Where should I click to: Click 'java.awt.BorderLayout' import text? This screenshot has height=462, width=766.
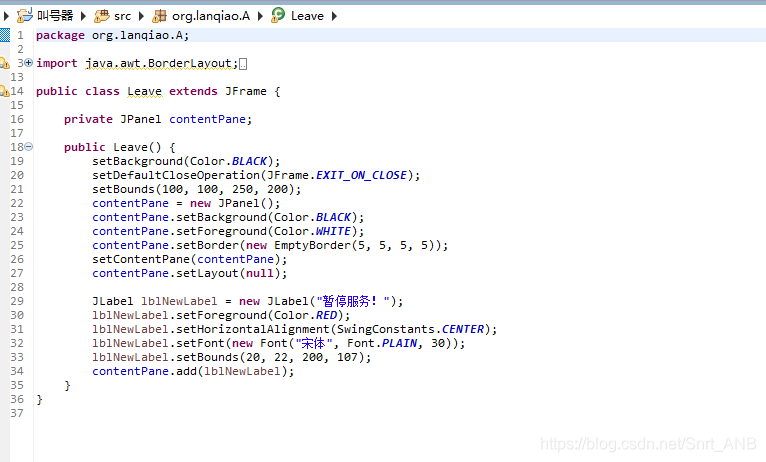click(158, 63)
